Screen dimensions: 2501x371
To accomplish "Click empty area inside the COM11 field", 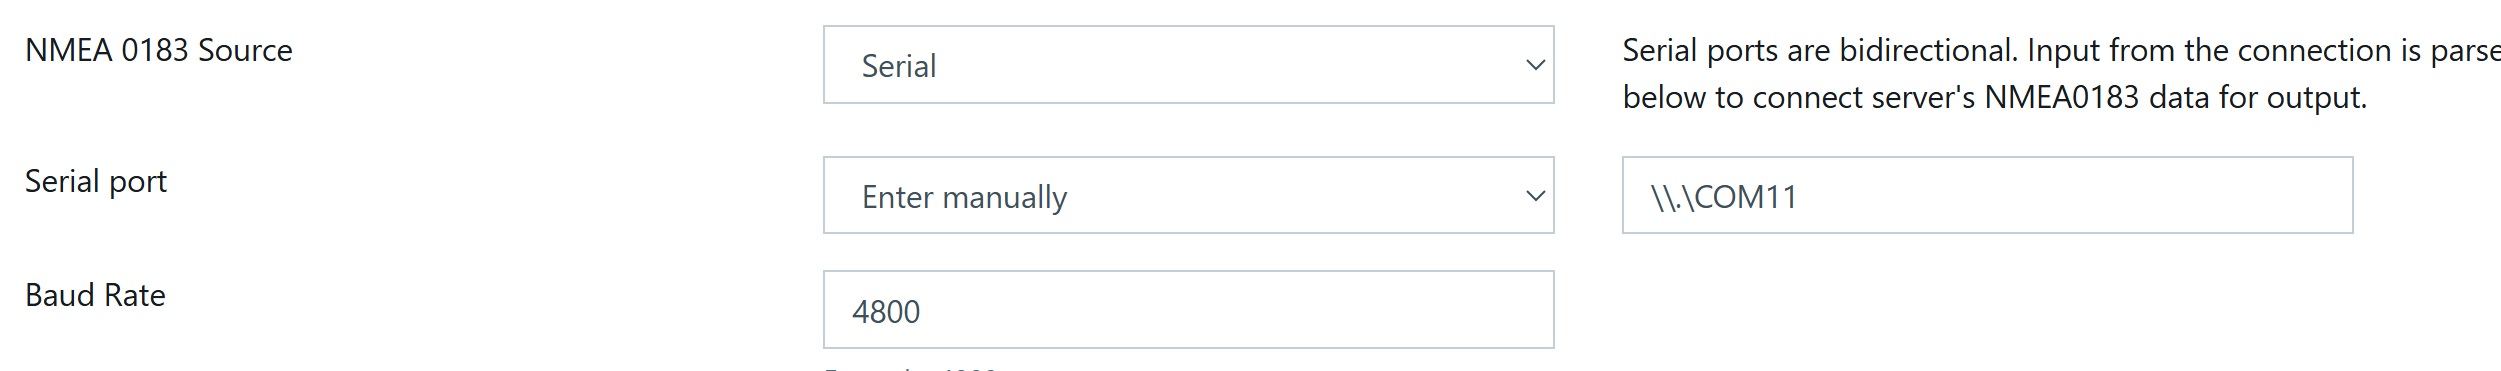I will (2100, 196).
